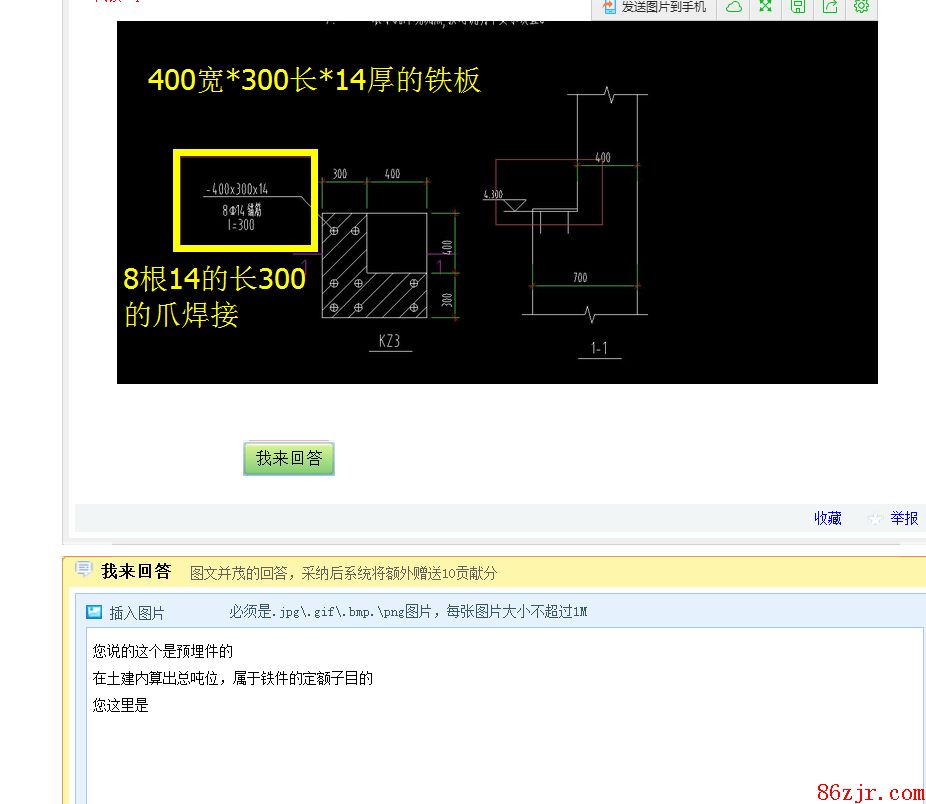Open the gear settings icon

(x=861, y=7)
